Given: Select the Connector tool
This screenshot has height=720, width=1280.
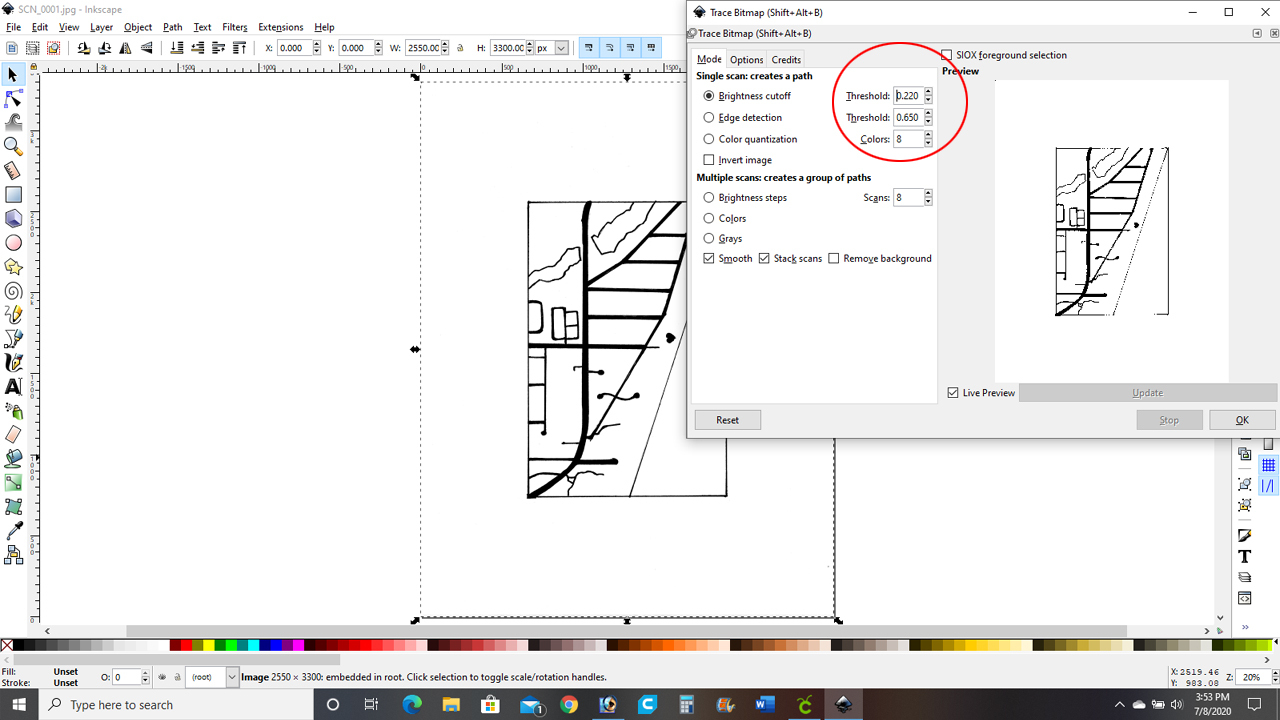Looking at the screenshot, I should tap(13, 555).
